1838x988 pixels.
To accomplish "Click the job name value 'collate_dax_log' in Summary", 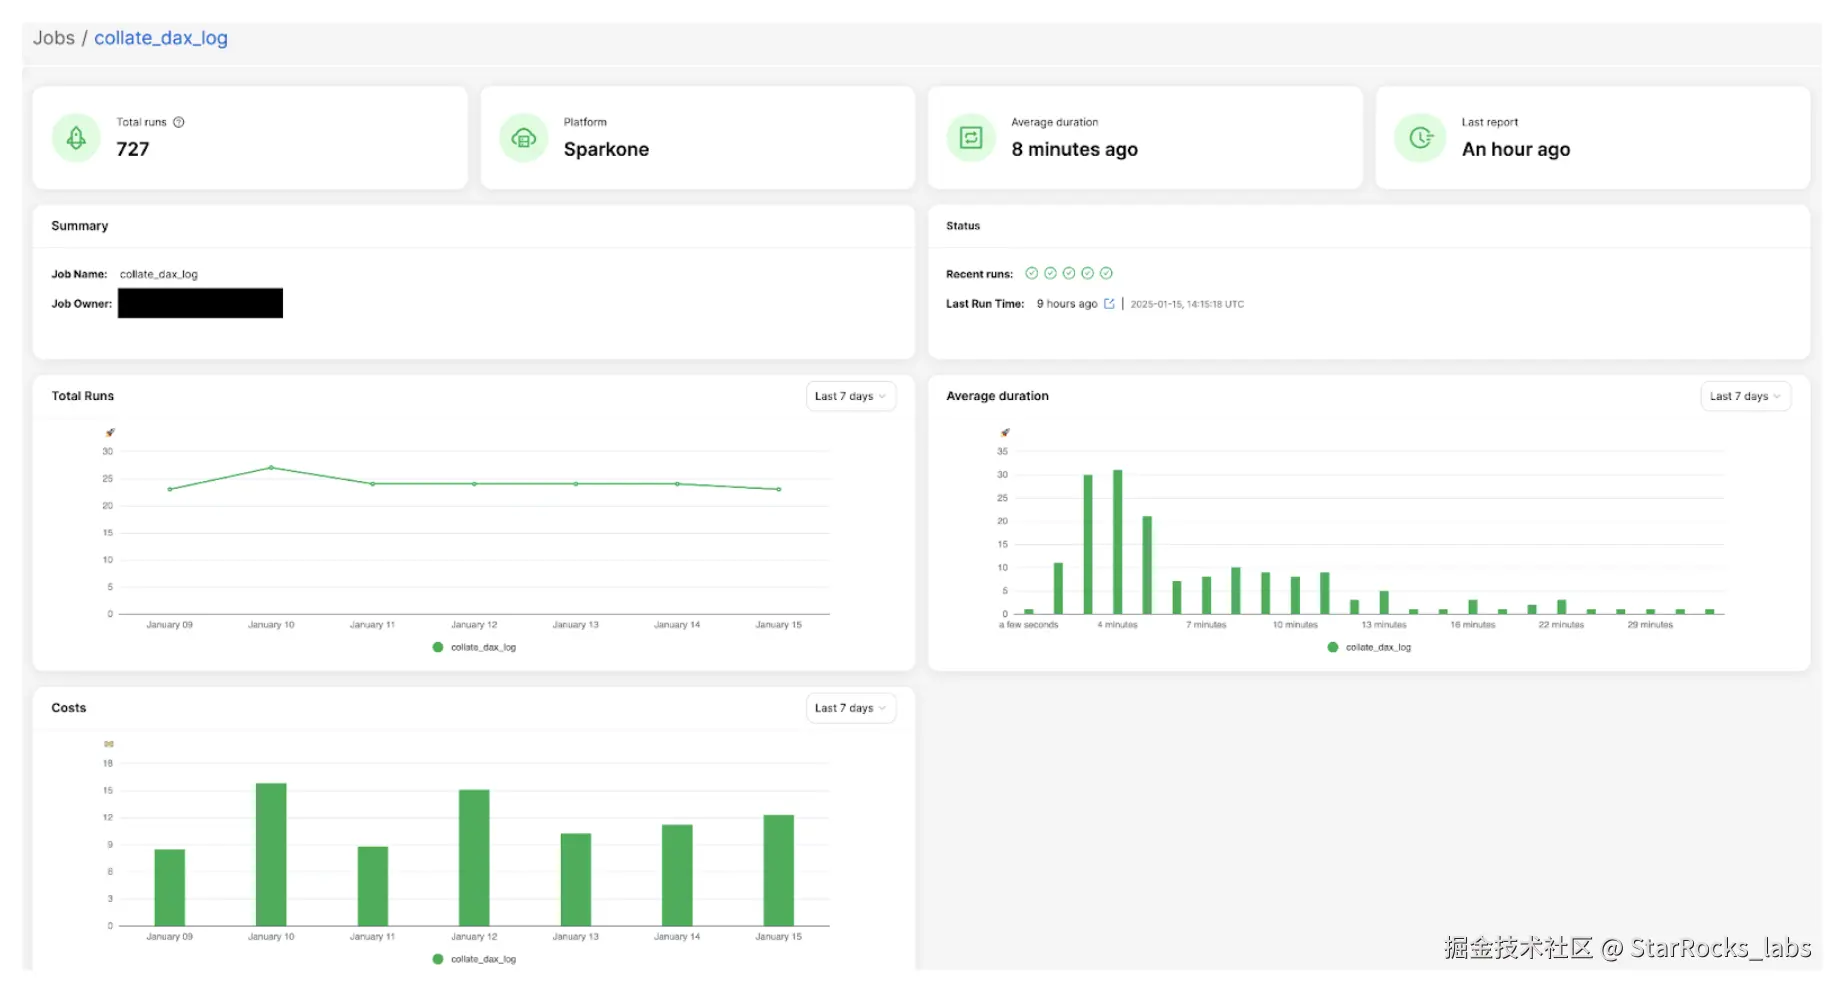I will (159, 274).
